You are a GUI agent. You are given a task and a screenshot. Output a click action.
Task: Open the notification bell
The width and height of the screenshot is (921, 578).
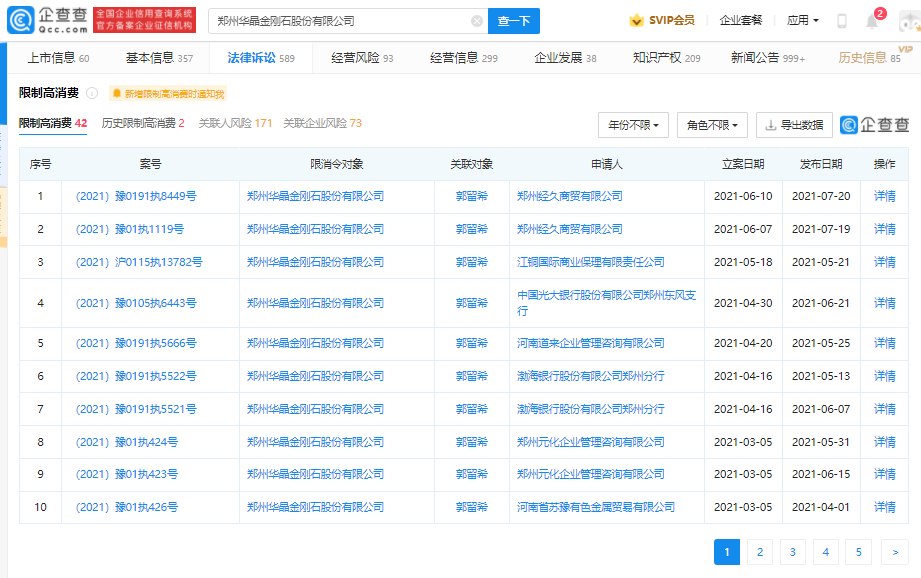(872, 21)
